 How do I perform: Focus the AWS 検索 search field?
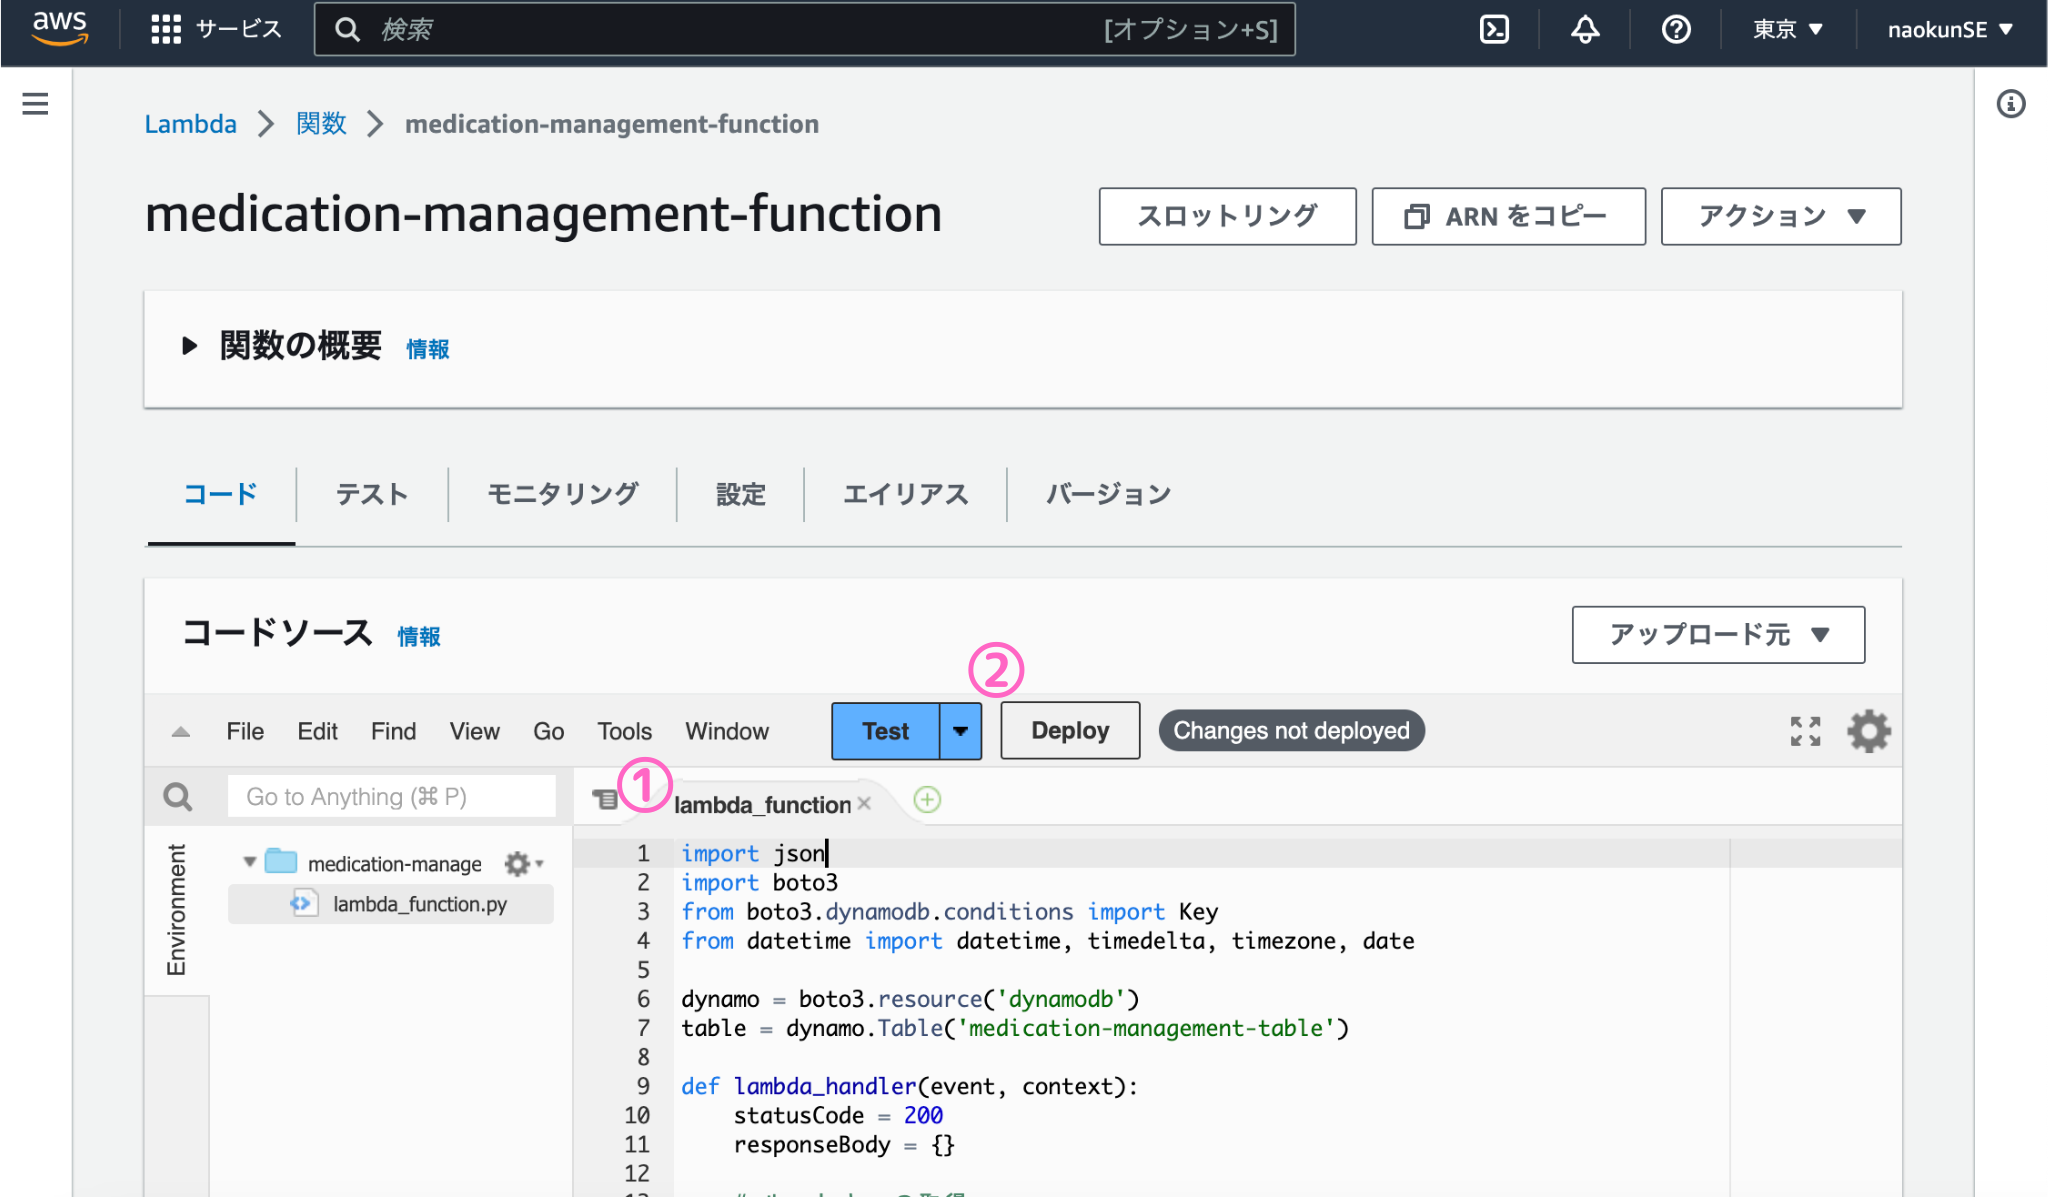pyautogui.click(x=805, y=29)
